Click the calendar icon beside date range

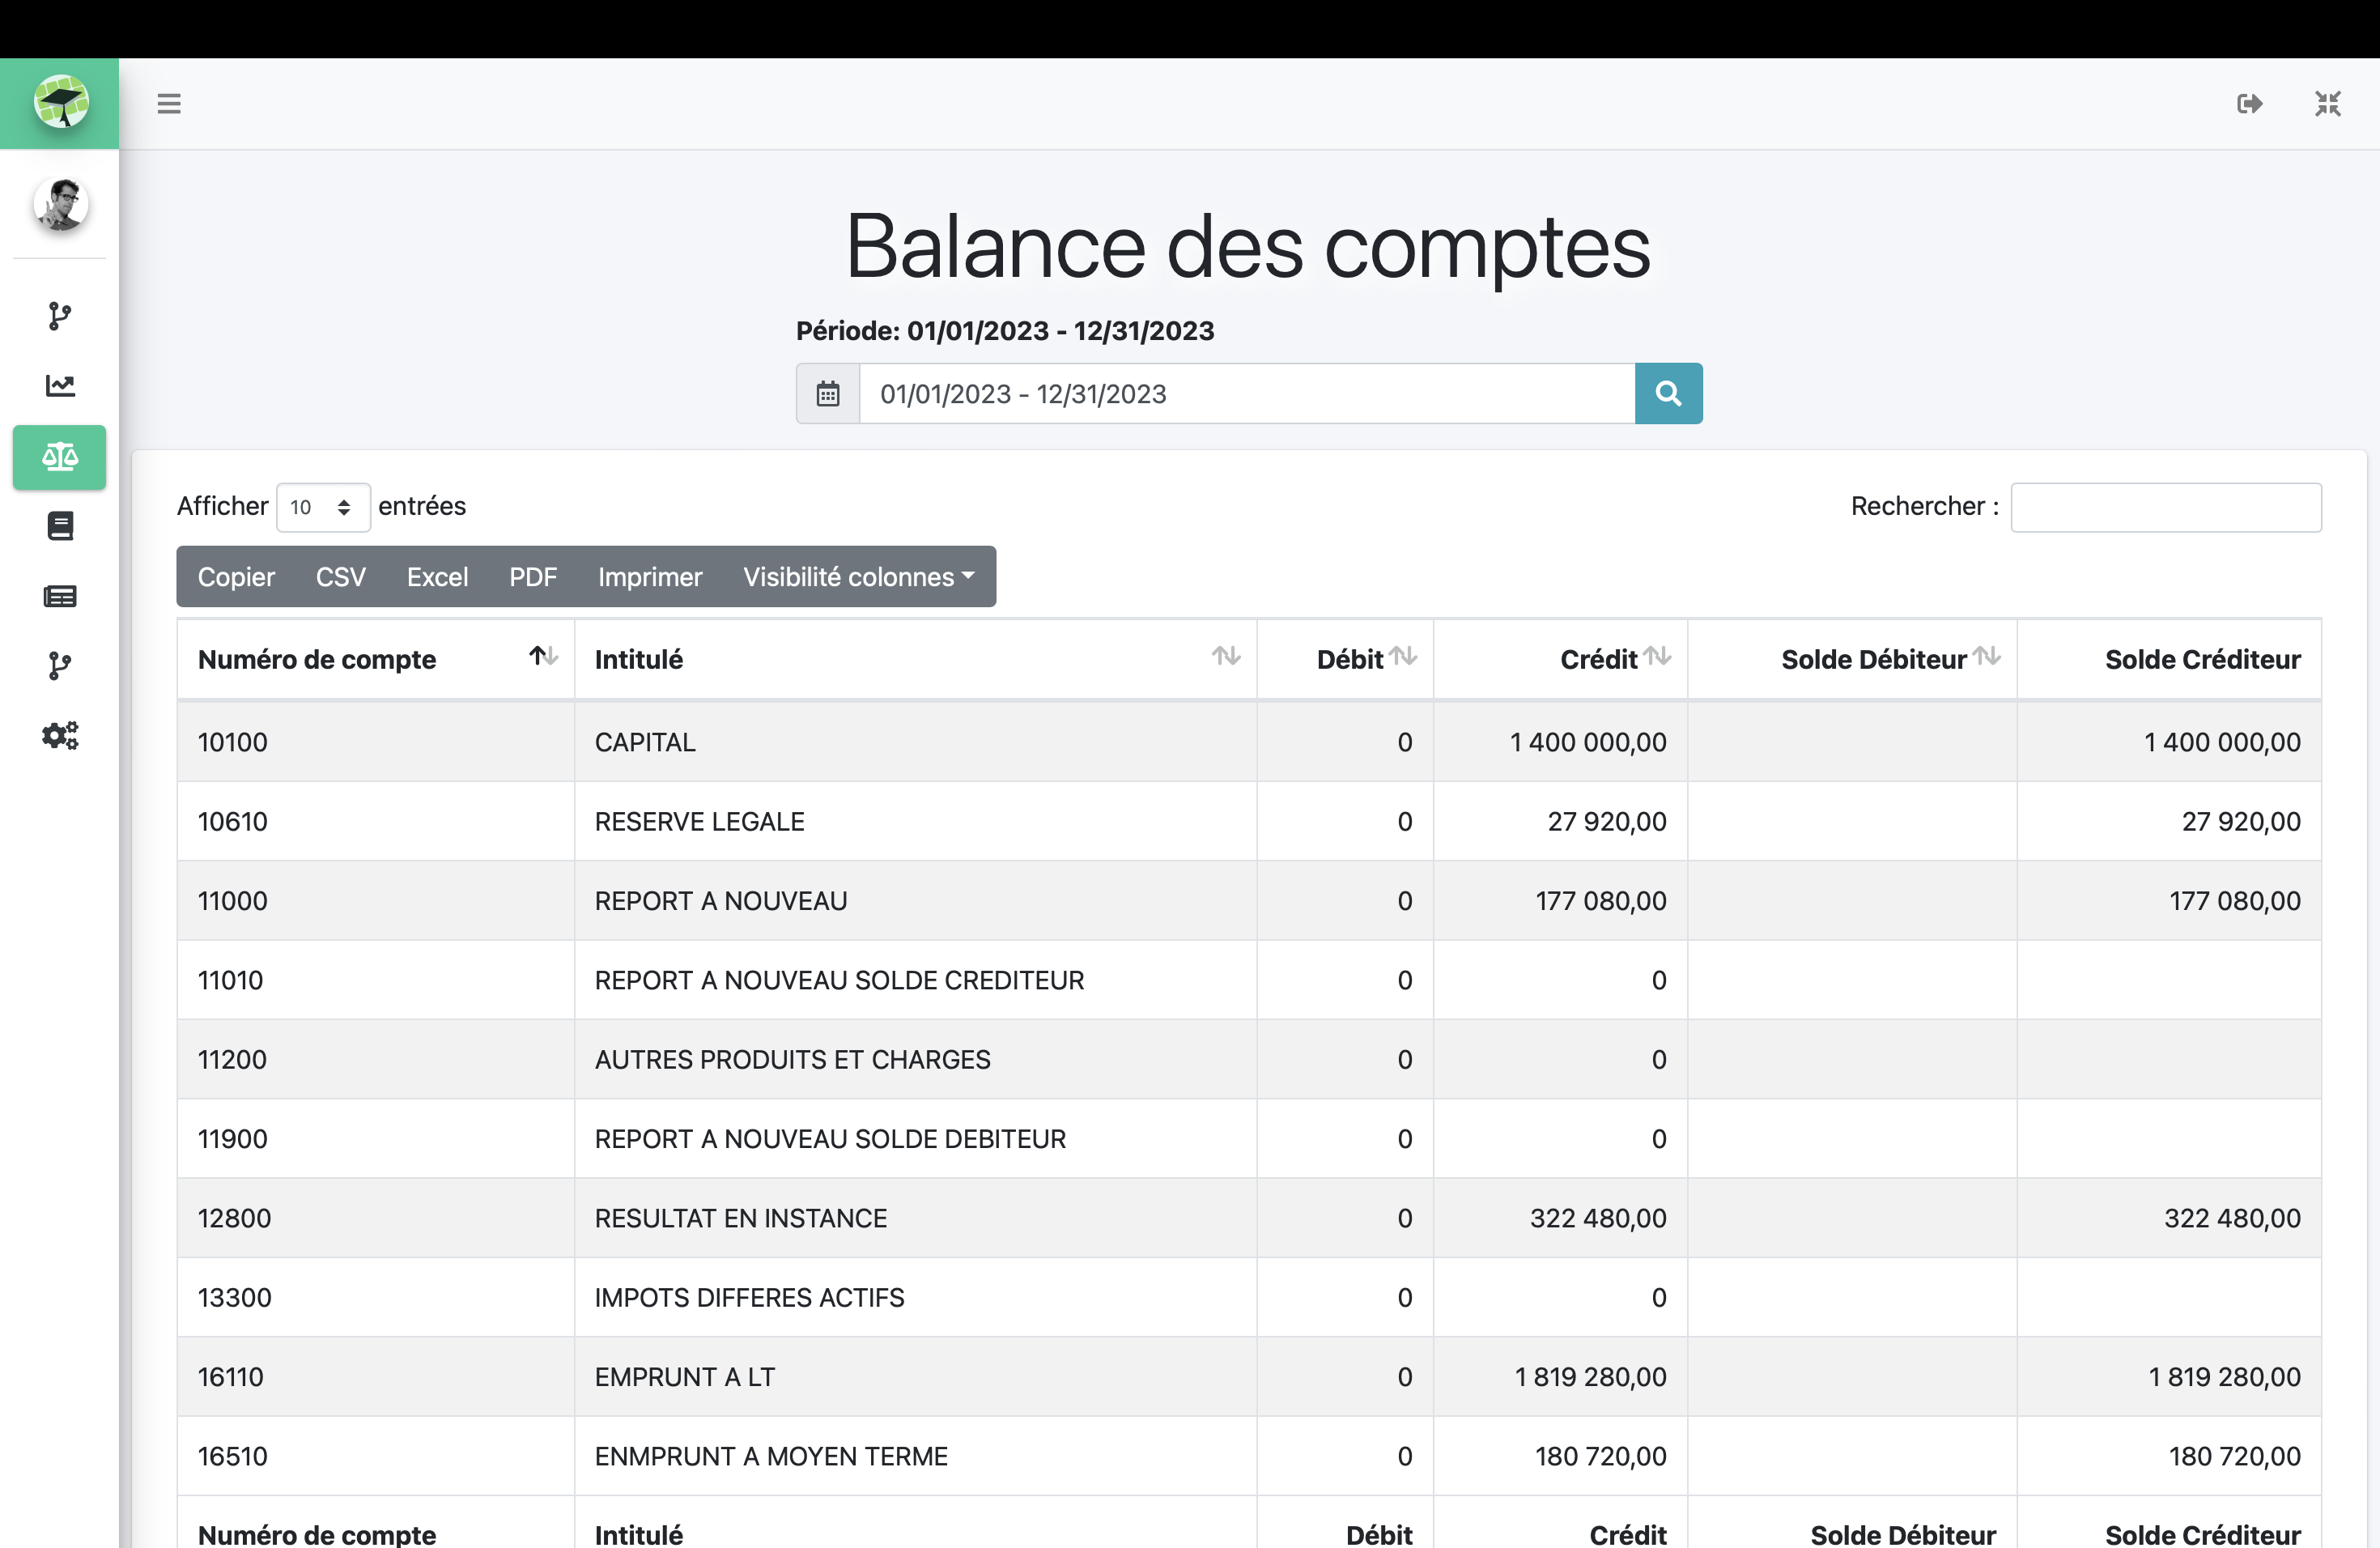pyautogui.click(x=828, y=394)
